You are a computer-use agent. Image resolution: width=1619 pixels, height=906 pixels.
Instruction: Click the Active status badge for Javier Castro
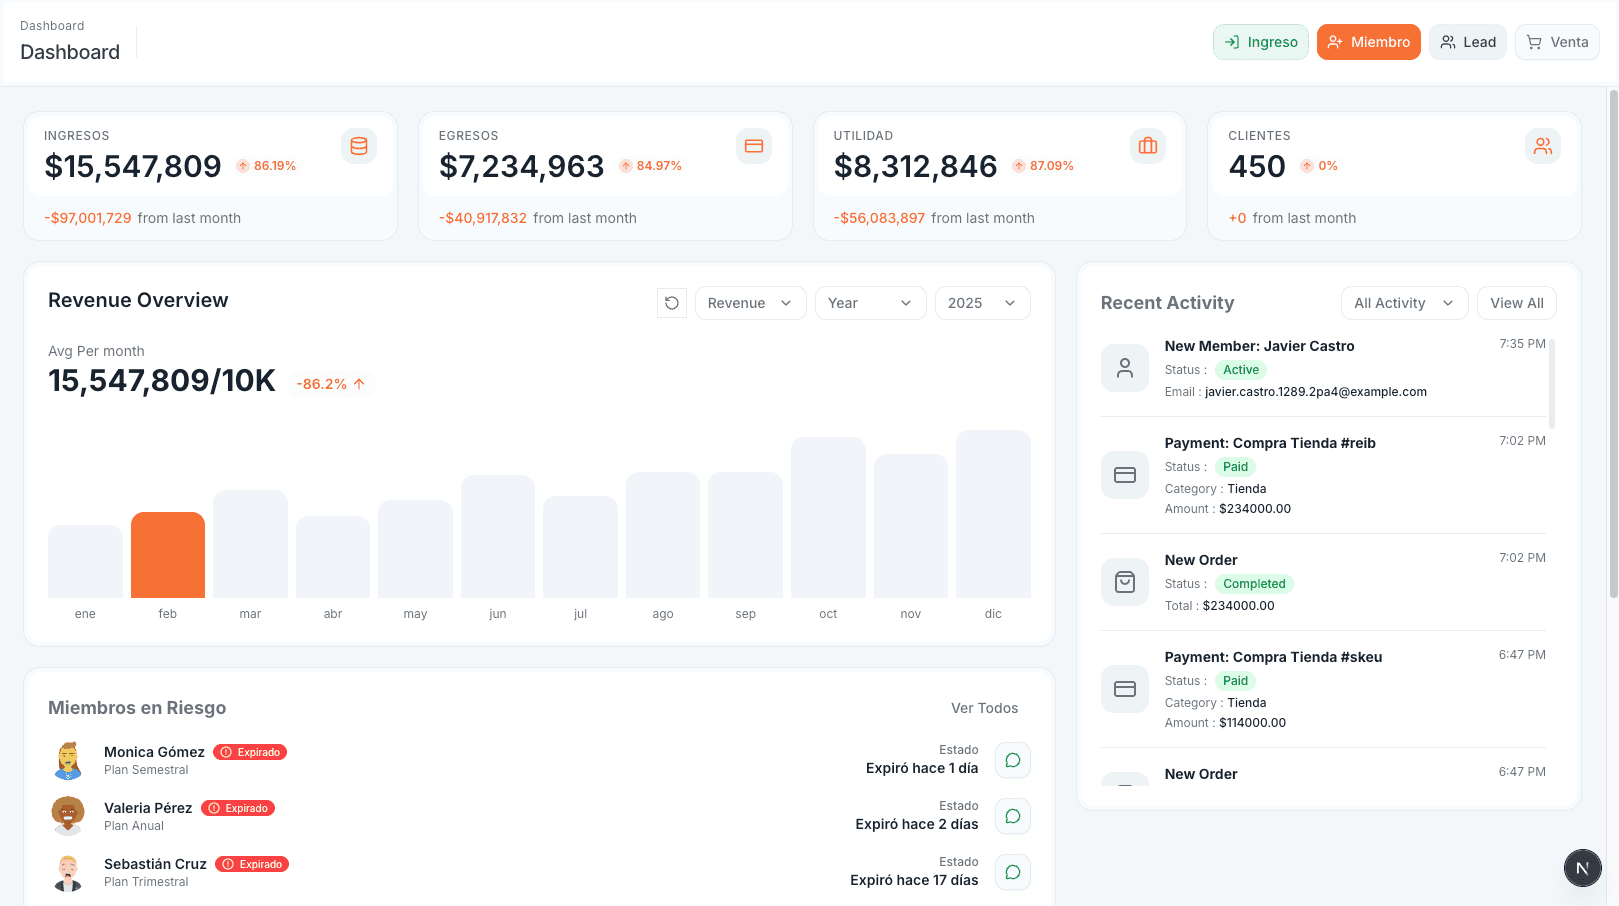click(1240, 369)
